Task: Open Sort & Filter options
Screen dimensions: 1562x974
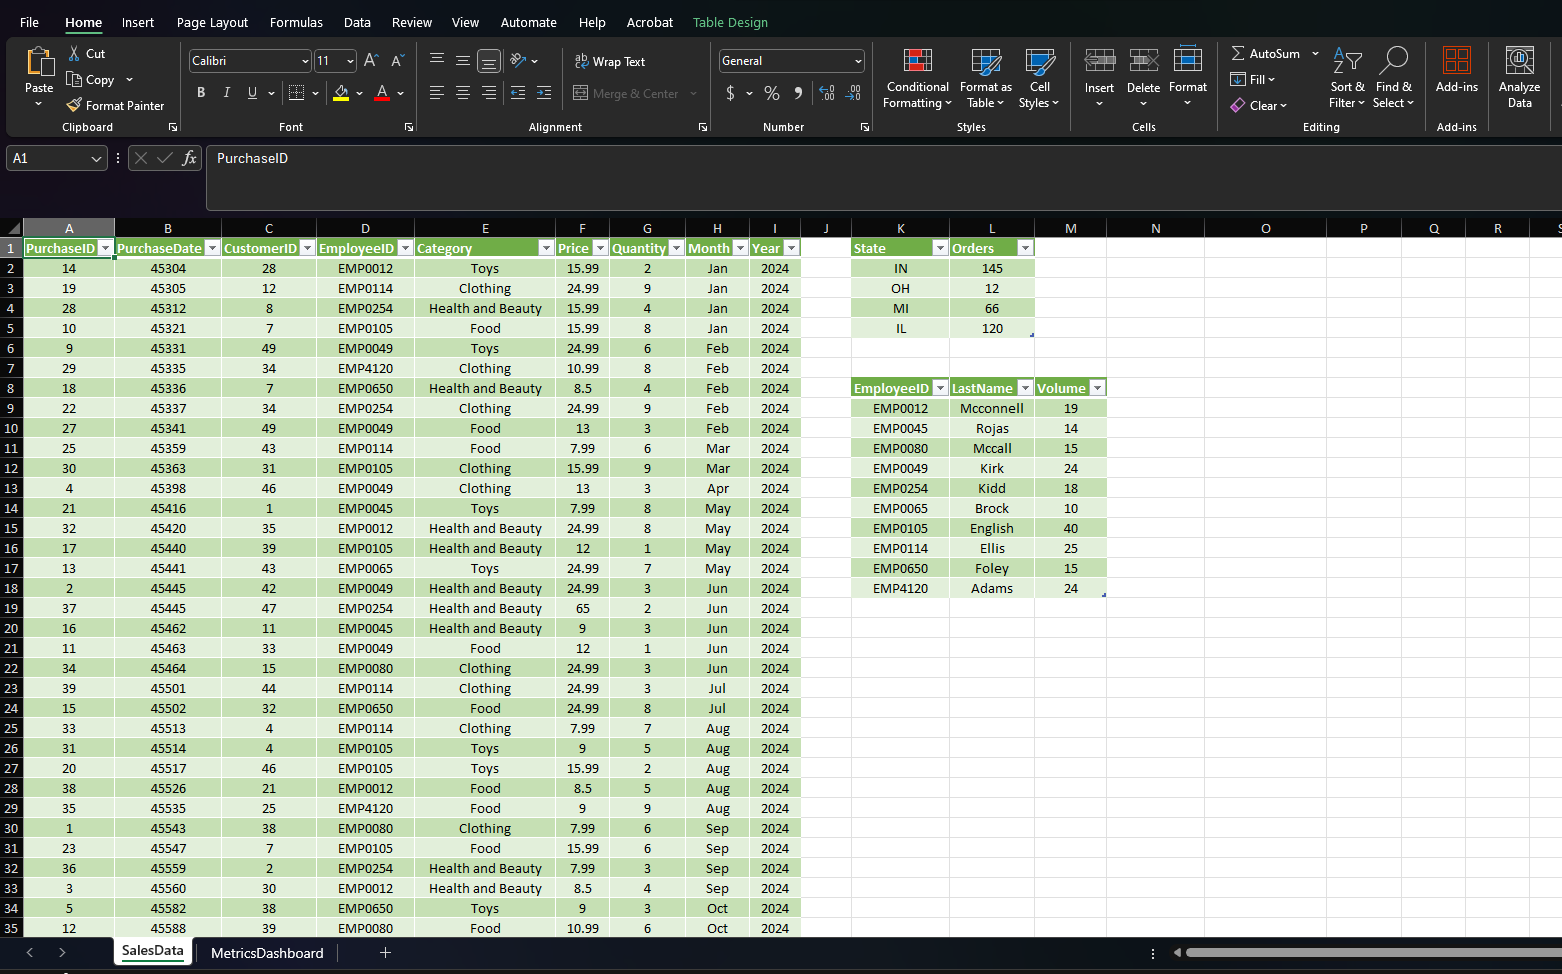Action: coord(1347,80)
